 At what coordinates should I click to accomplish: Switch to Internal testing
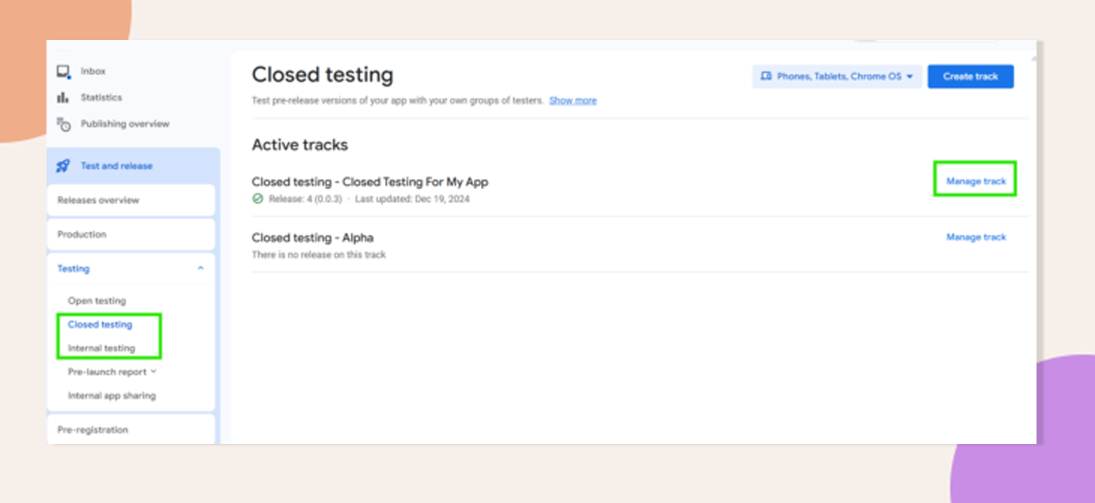pyautogui.click(x=101, y=348)
